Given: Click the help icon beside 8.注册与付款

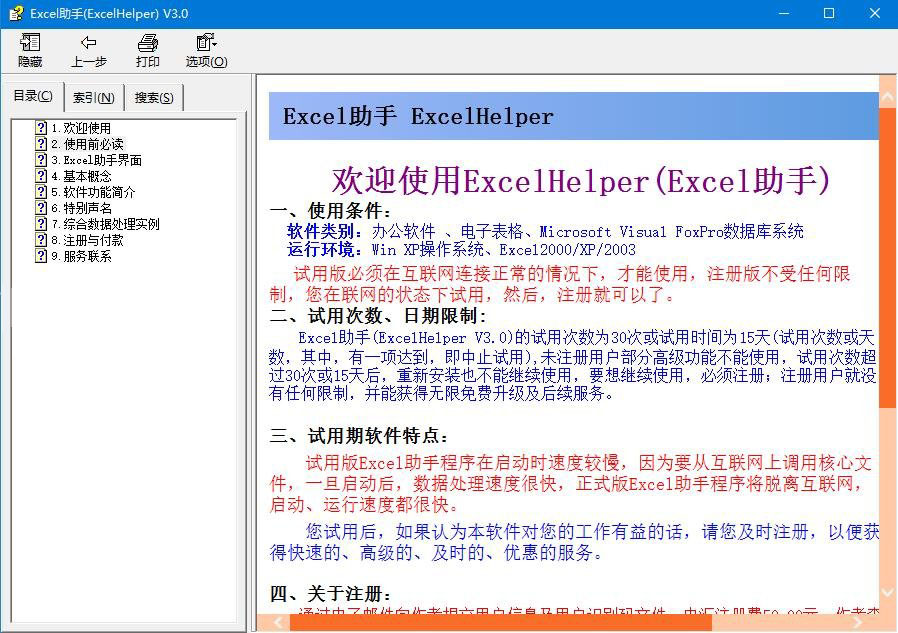Looking at the screenshot, I should coord(41,239).
